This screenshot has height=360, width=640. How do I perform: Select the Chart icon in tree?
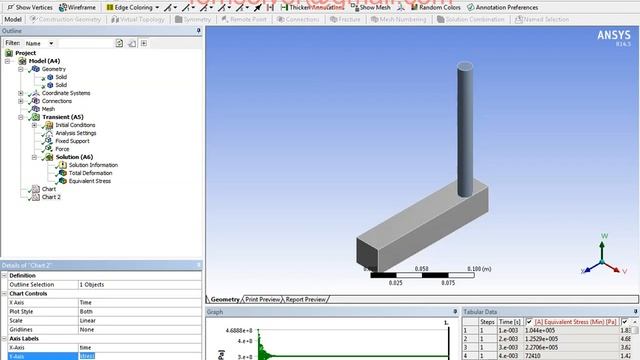coord(36,189)
